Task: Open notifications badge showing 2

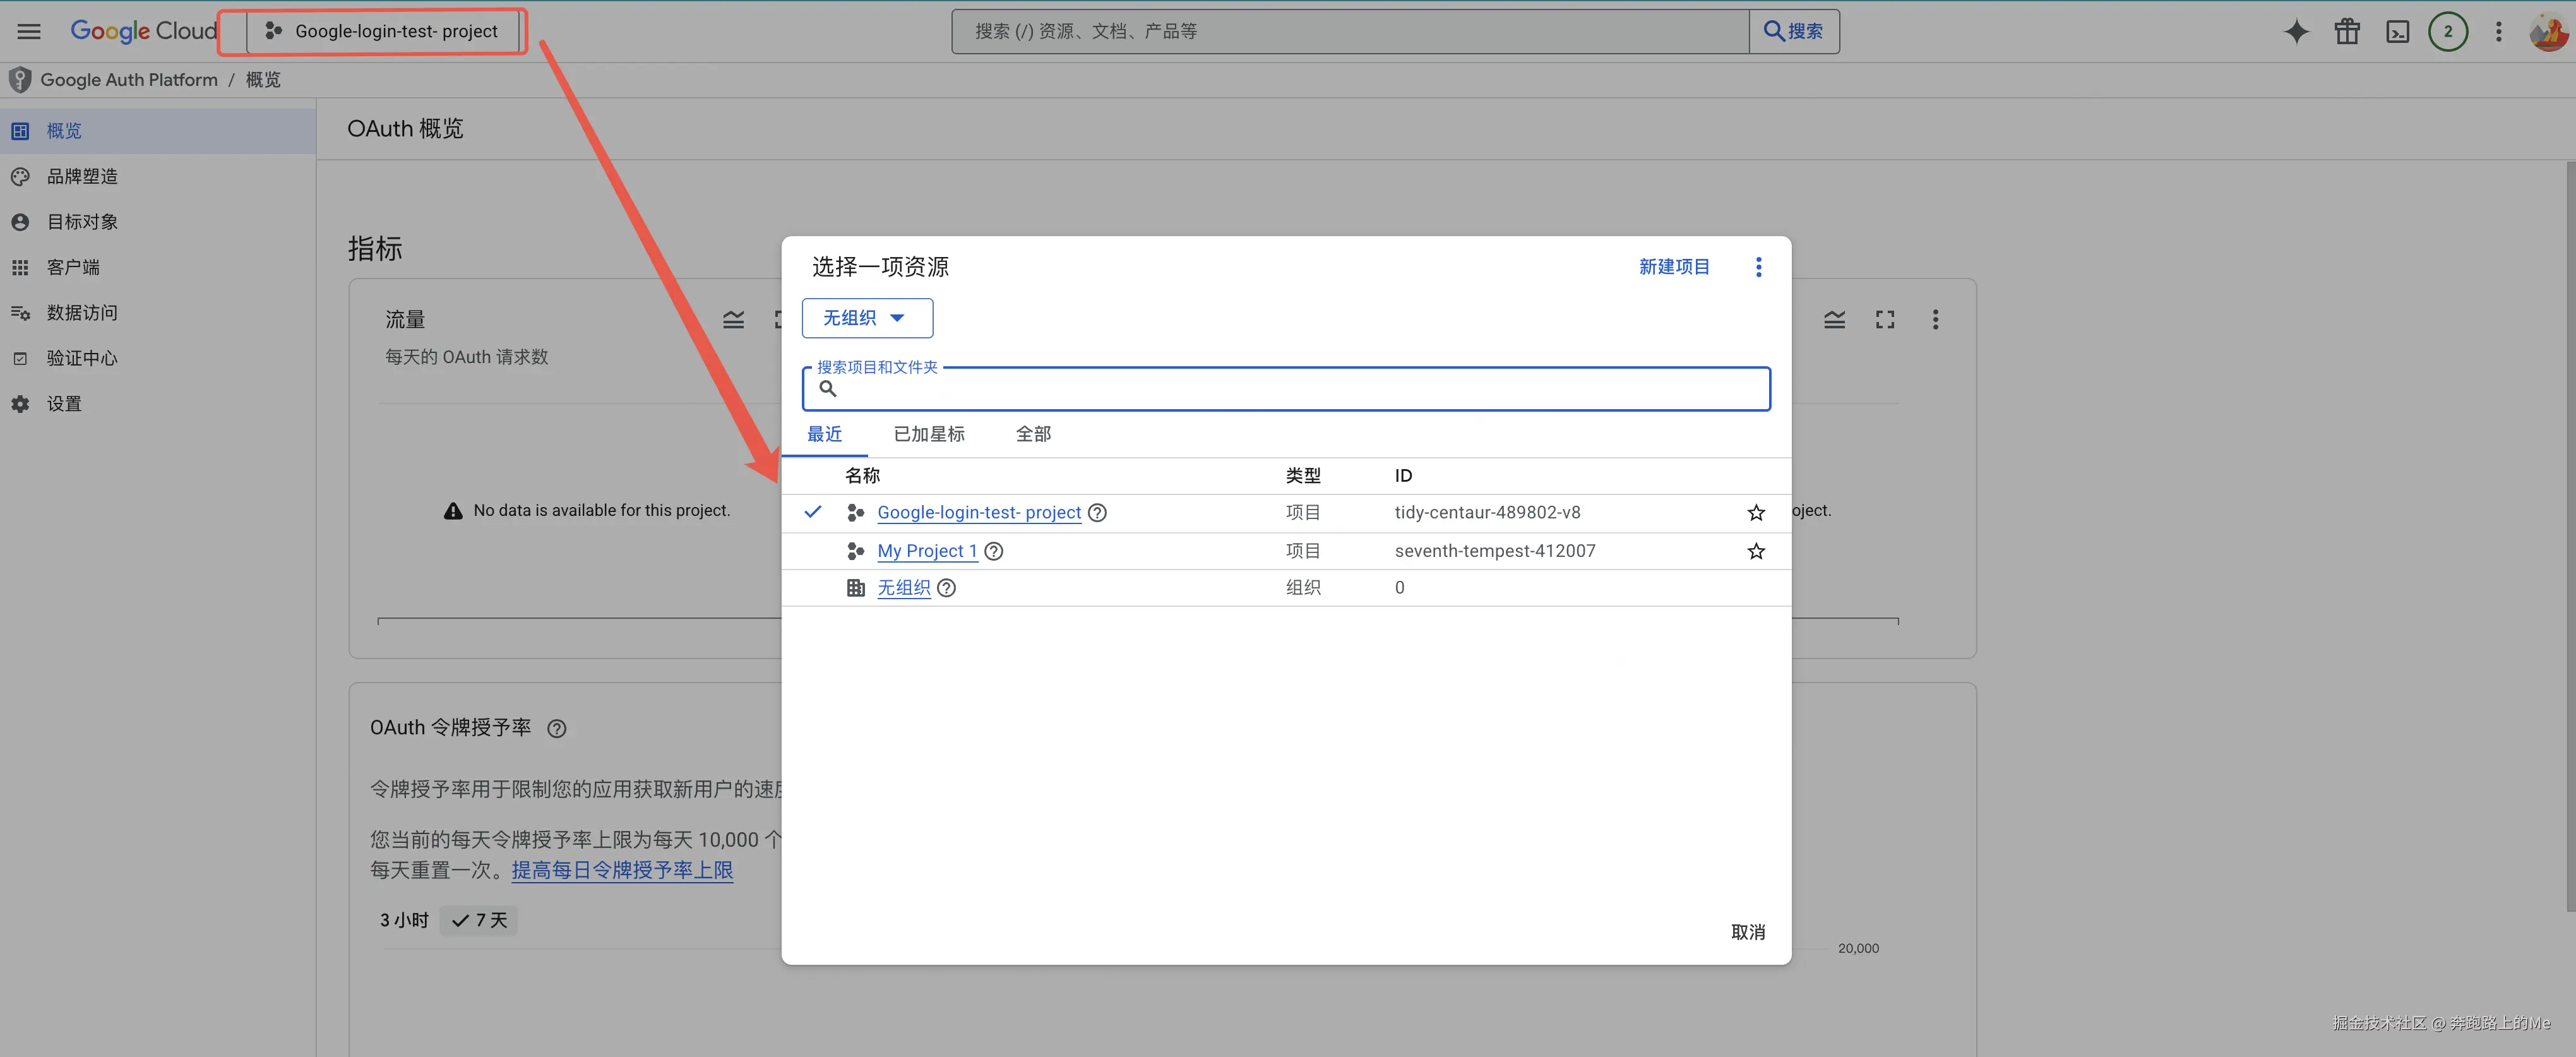Action: (x=2447, y=31)
